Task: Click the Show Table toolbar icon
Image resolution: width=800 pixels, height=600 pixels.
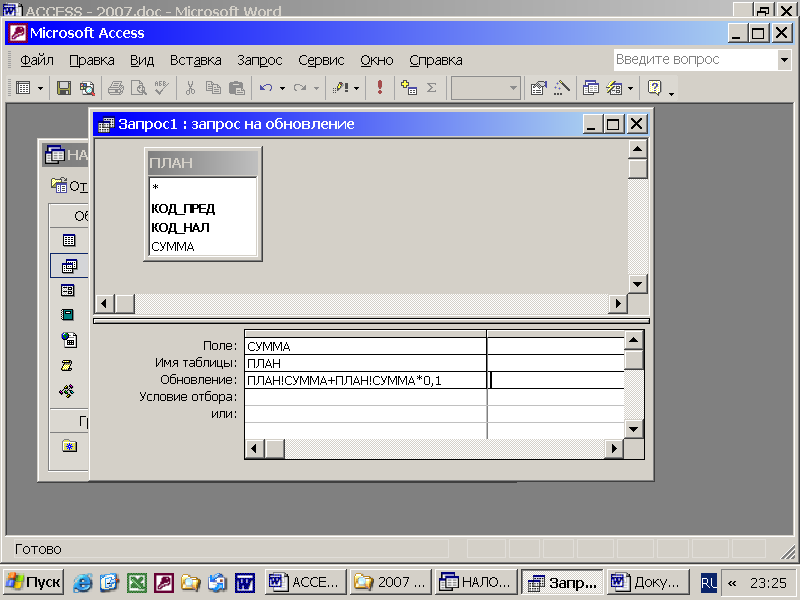Action: pos(409,88)
